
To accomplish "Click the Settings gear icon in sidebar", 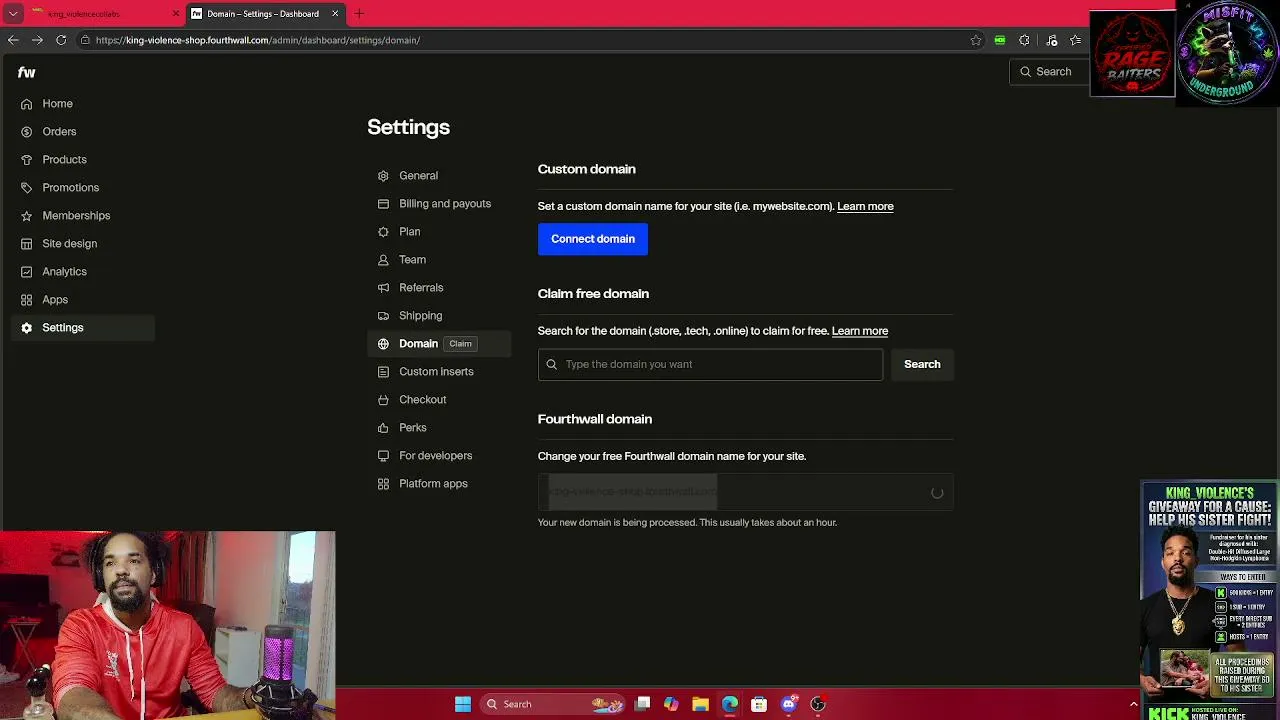I will pos(26,328).
